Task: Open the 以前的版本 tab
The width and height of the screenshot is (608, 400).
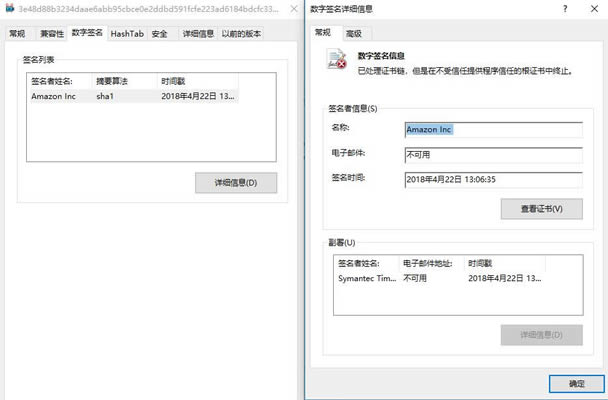Action: point(241,33)
